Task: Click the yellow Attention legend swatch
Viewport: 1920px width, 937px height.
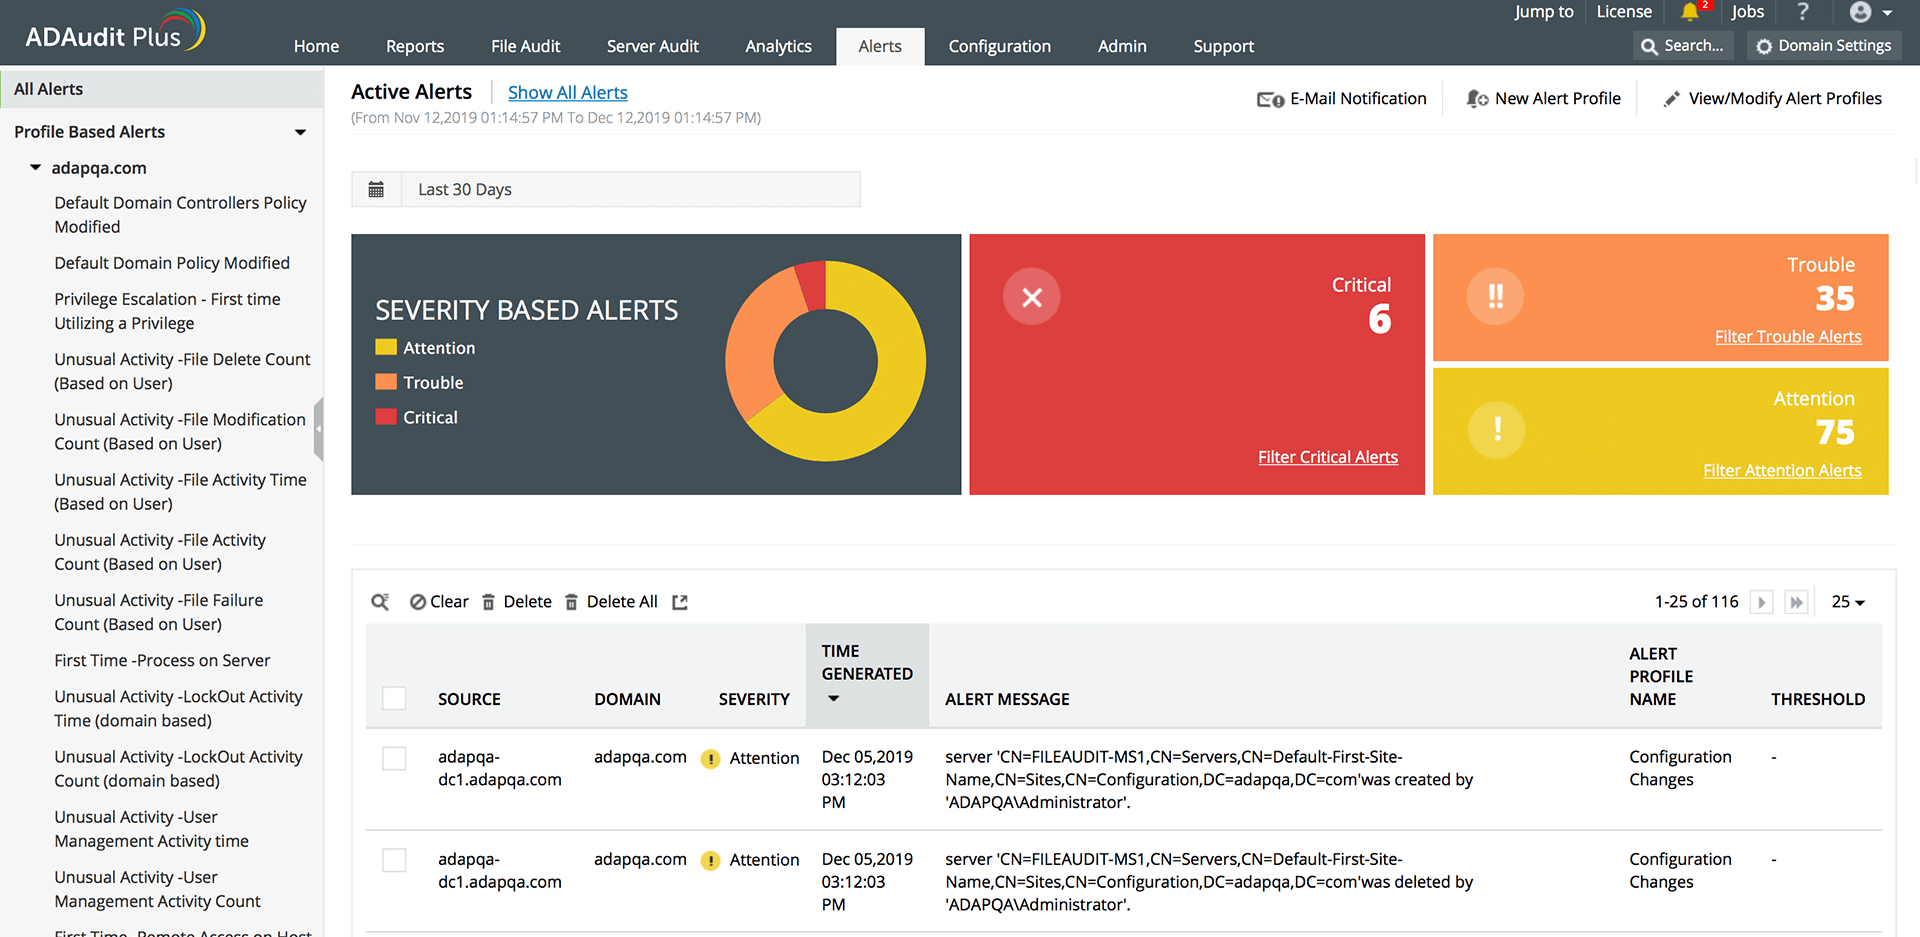Action: pos(385,347)
